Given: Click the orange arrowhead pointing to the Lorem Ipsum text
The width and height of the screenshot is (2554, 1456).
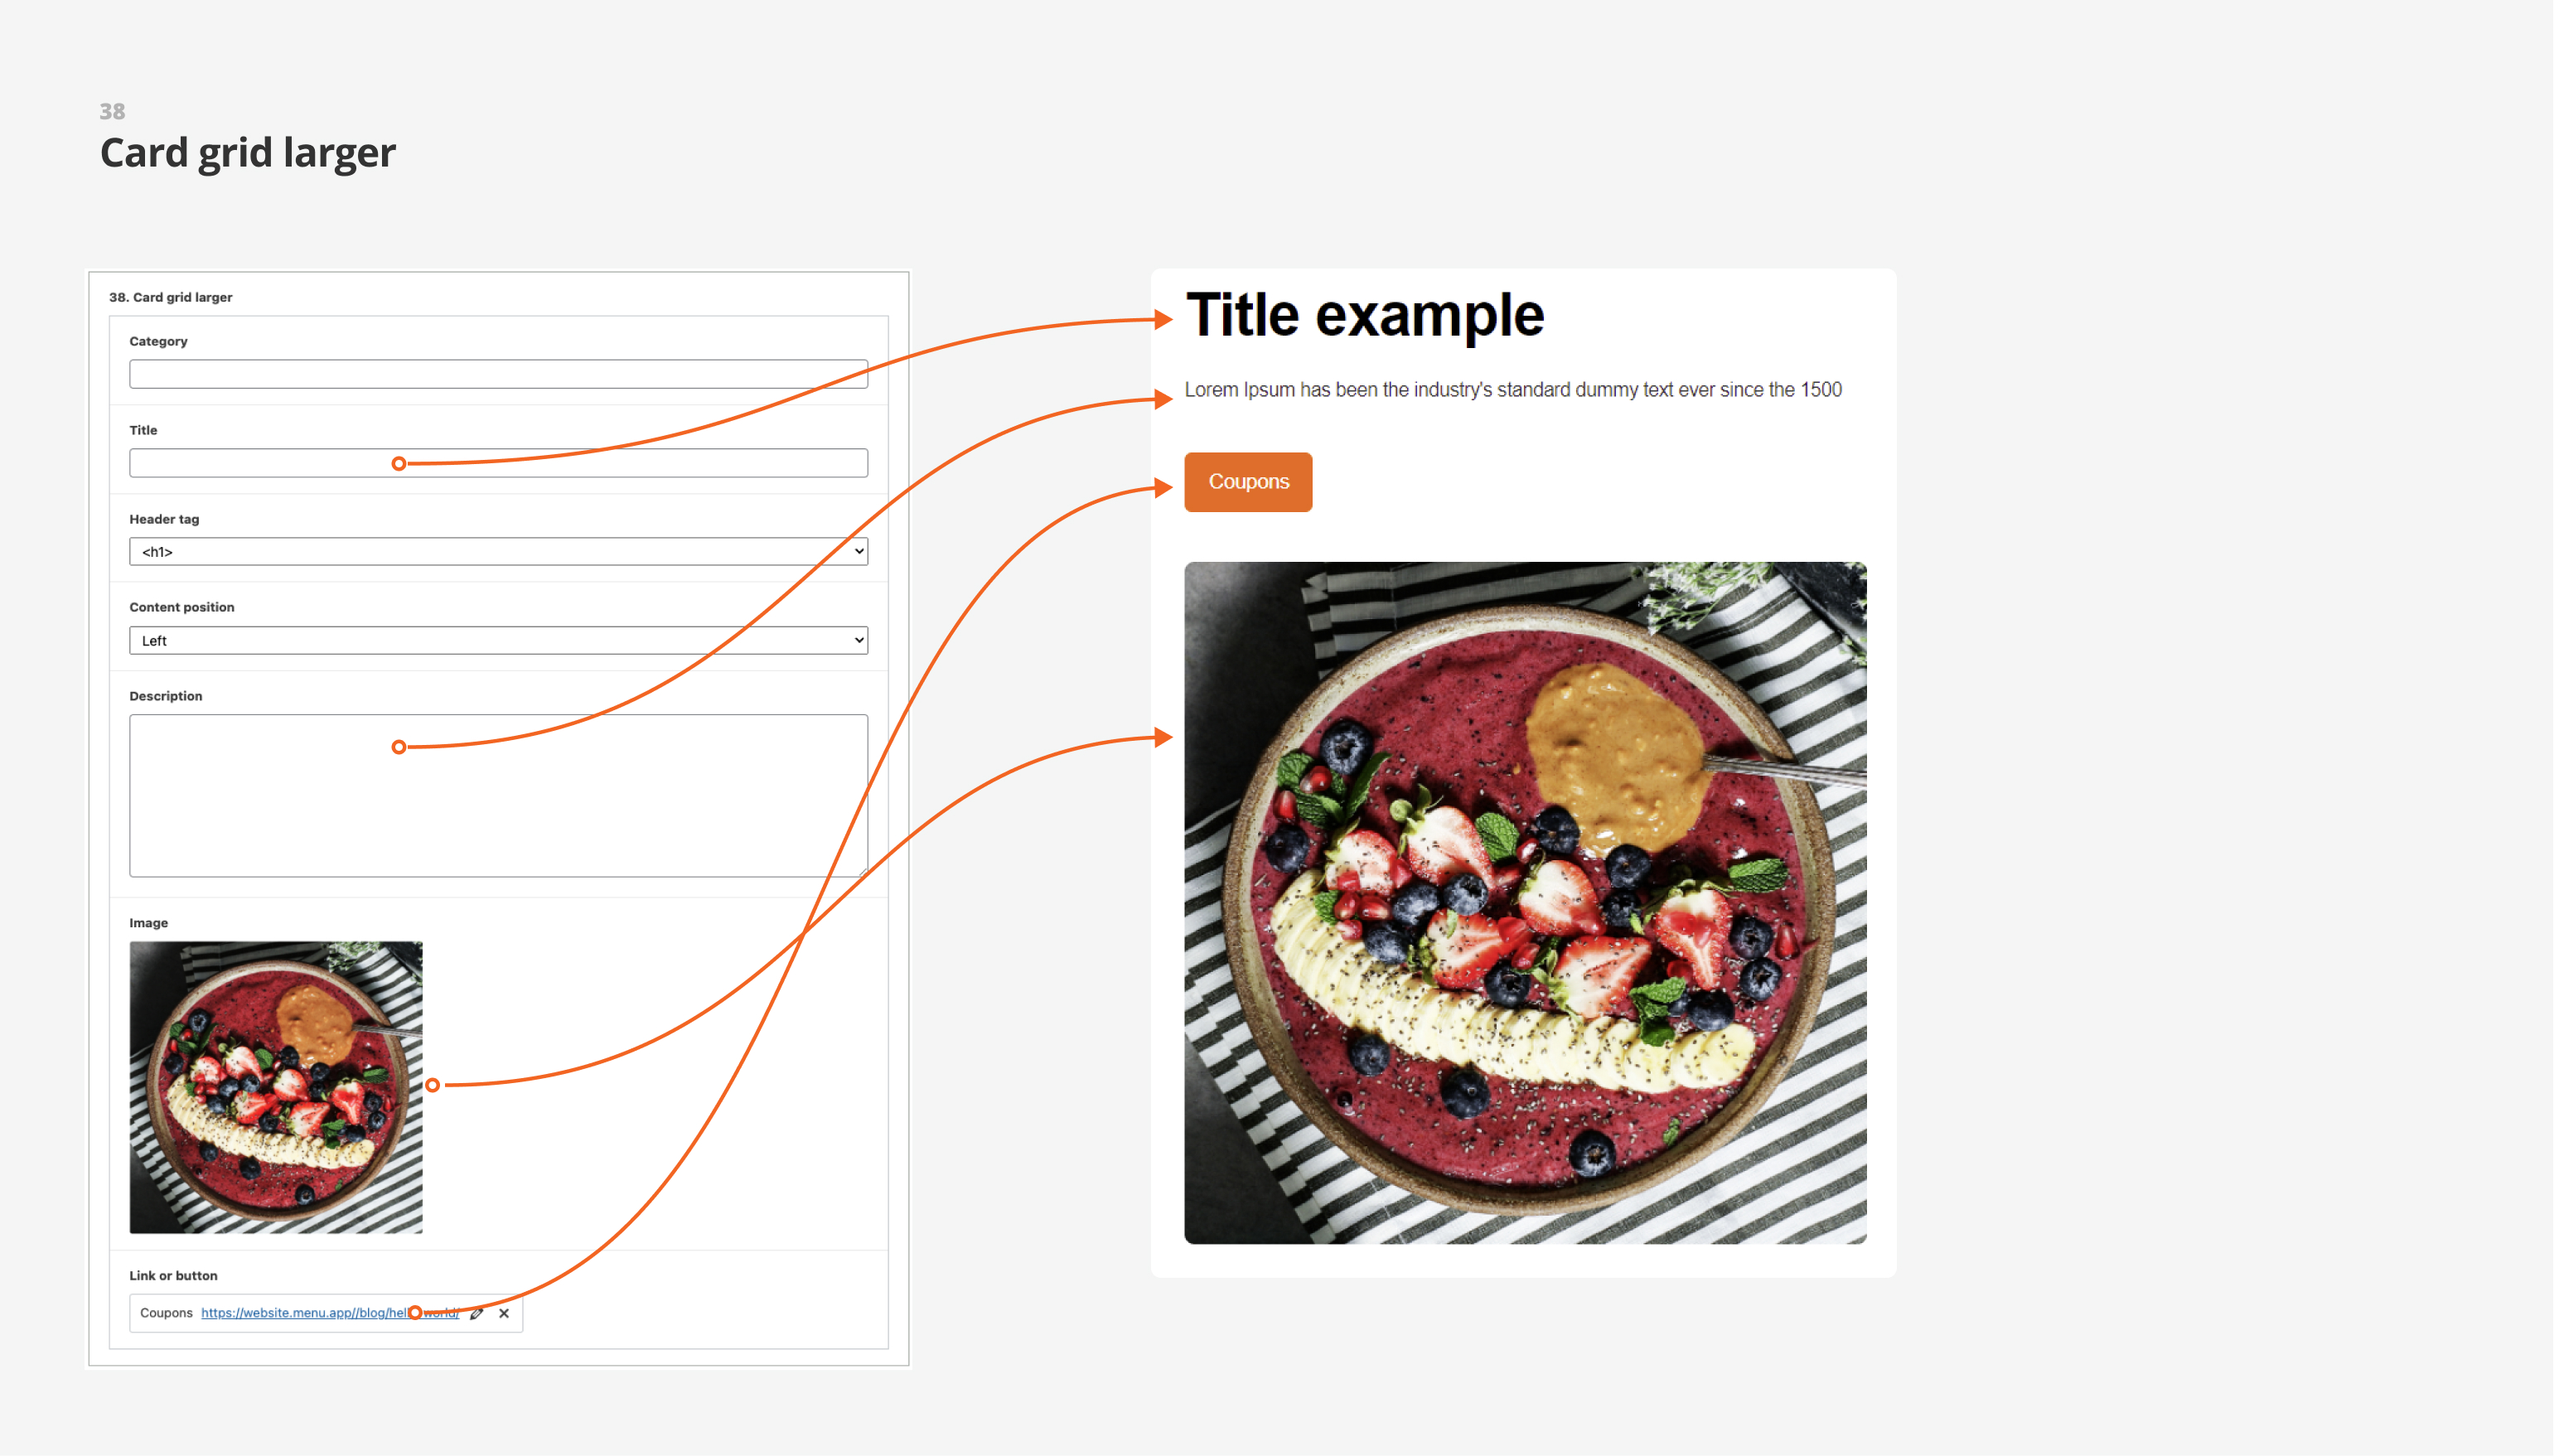Looking at the screenshot, I should click(x=1163, y=399).
